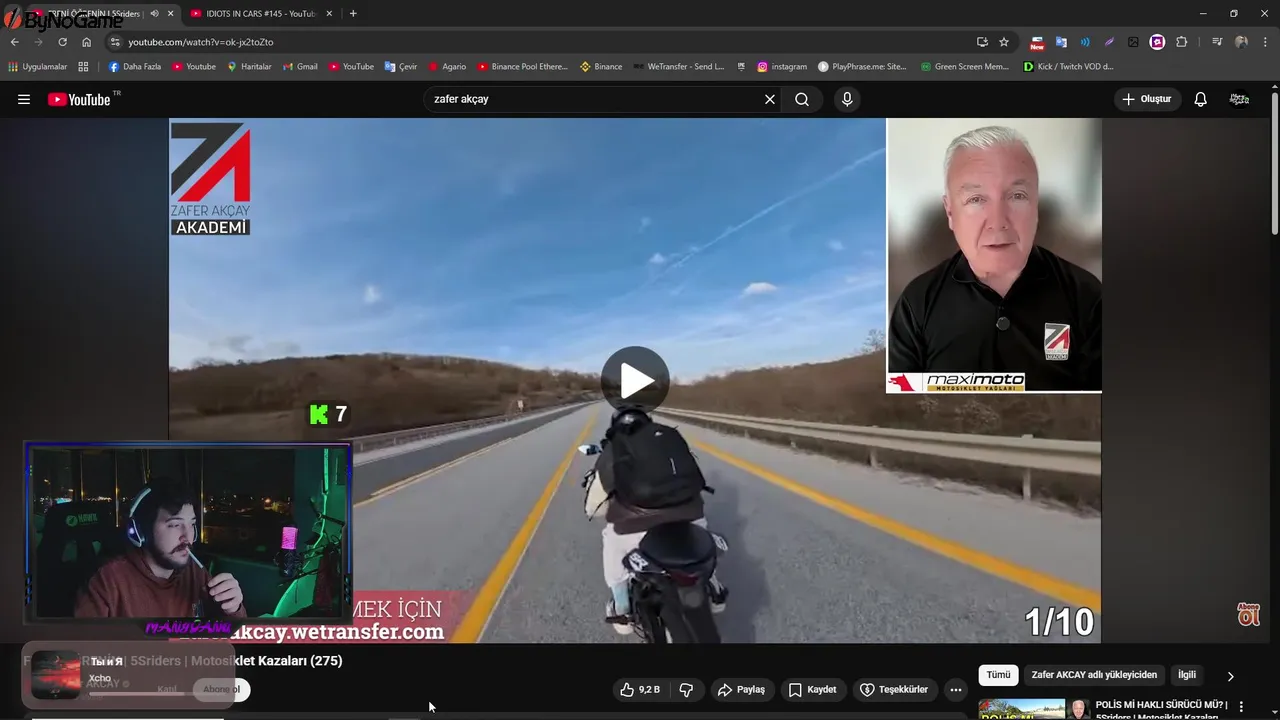Open a new browser tab
This screenshot has height=720, width=1280.
tap(353, 14)
